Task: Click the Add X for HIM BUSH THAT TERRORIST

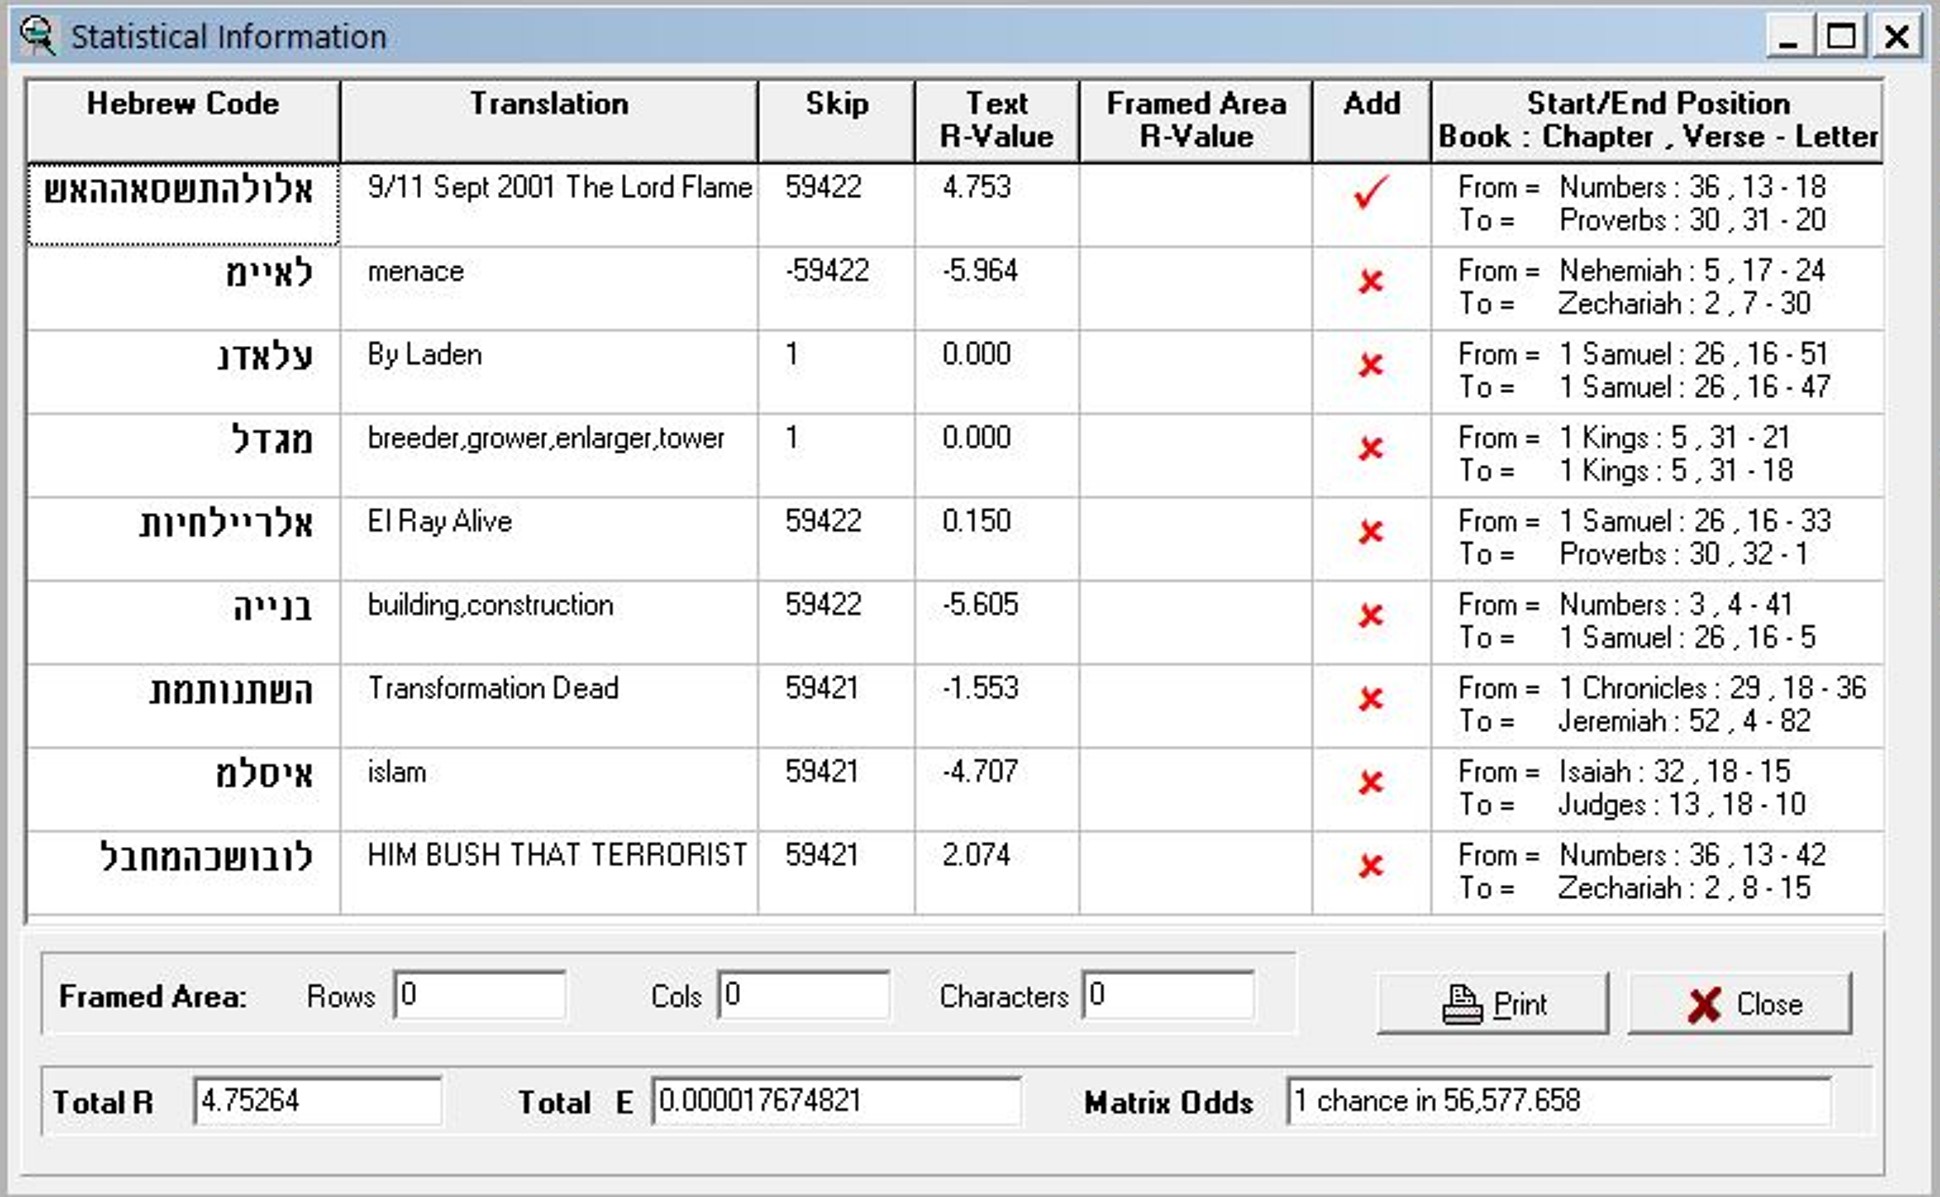Action: (x=1371, y=866)
